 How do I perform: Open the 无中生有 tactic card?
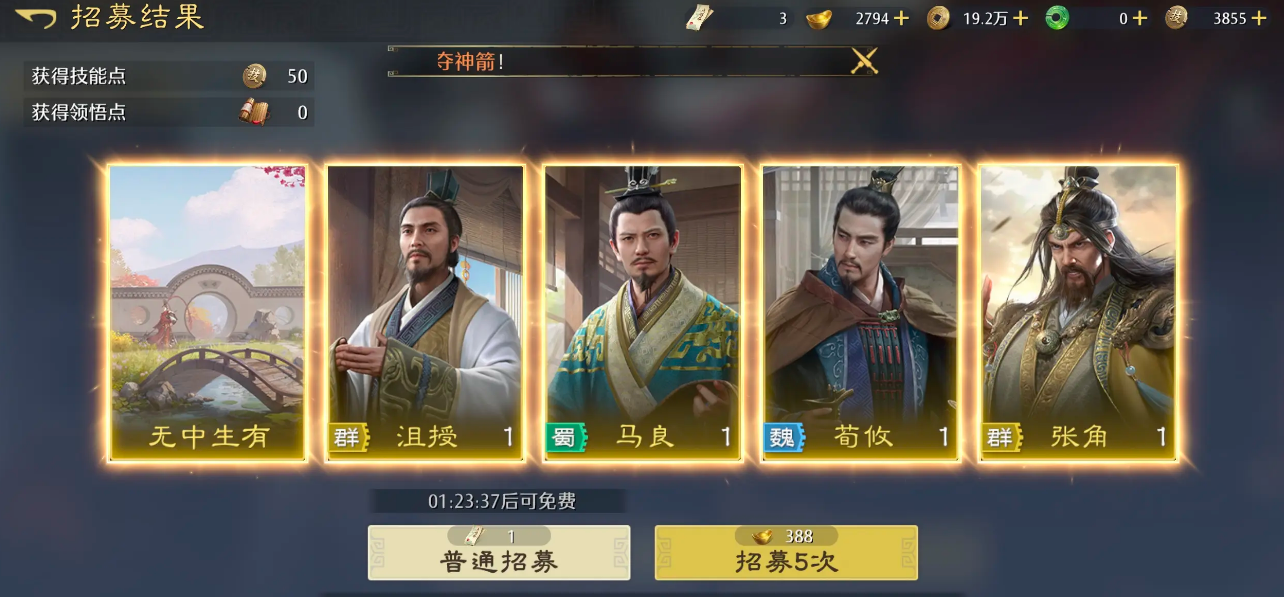[208, 312]
